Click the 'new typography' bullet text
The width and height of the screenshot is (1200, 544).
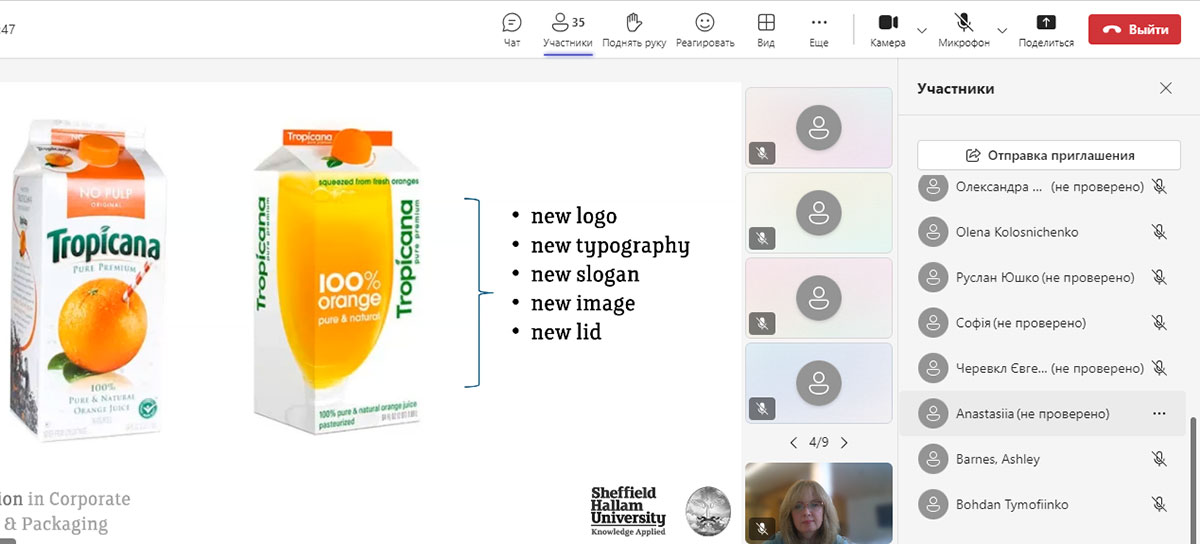click(x=610, y=246)
